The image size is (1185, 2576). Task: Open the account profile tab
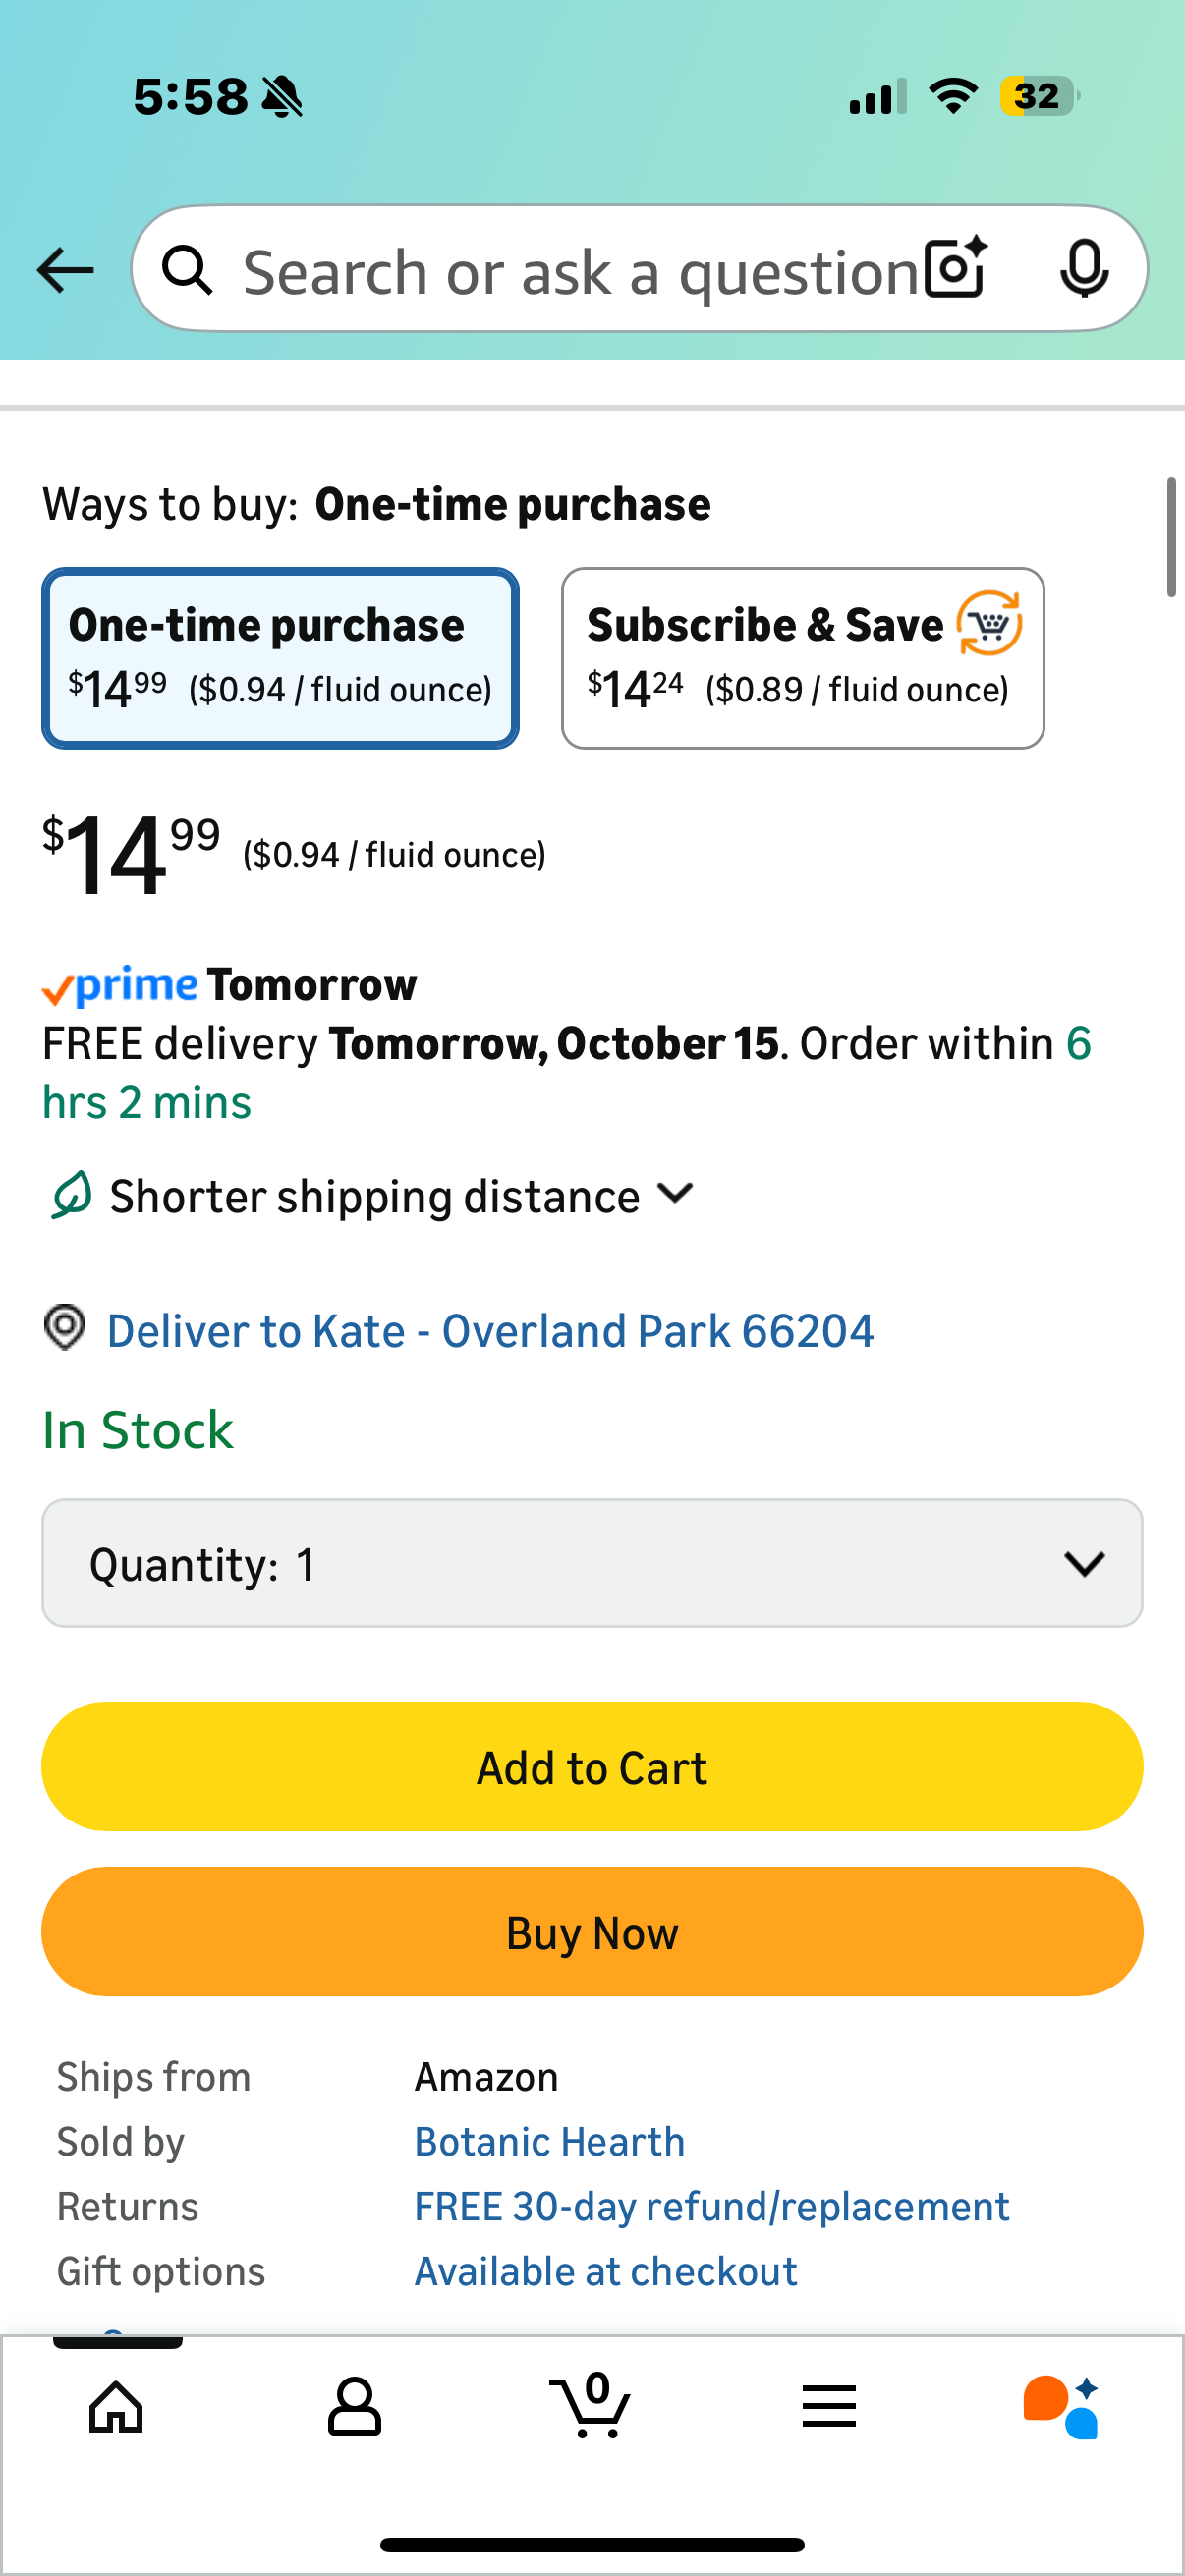354,2406
